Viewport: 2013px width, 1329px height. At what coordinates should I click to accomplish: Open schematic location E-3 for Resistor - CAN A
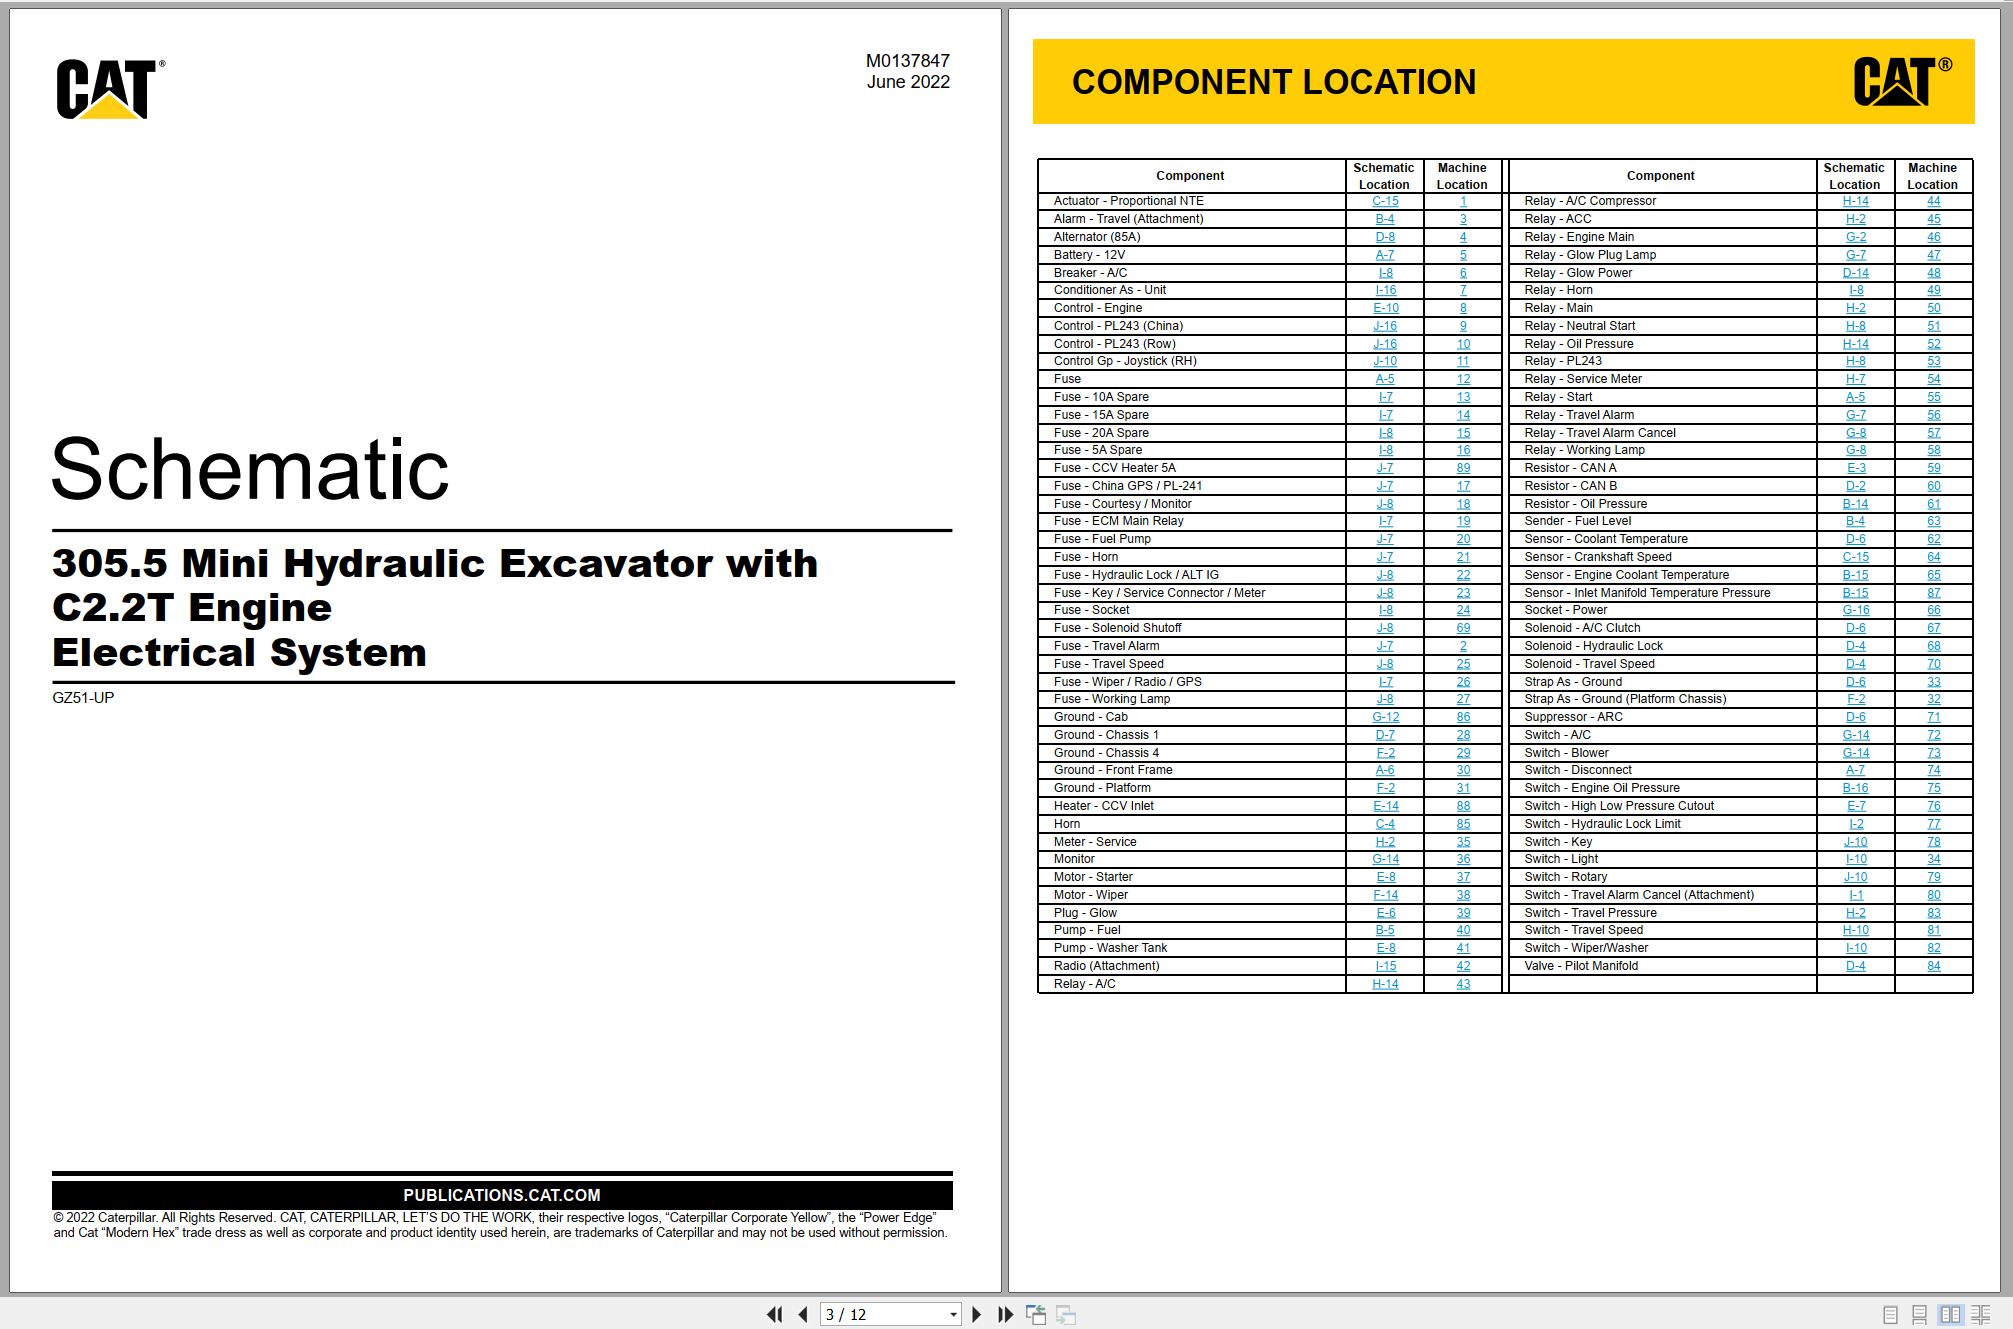[x=1856, y=468]
